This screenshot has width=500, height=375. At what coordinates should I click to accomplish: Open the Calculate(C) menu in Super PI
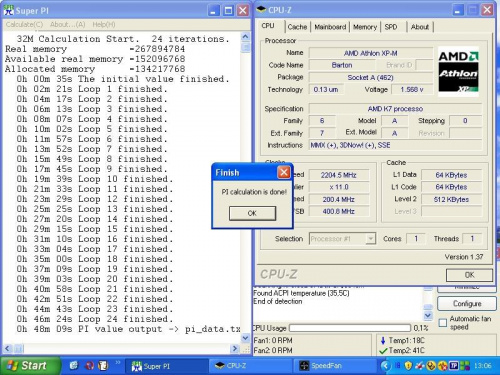point(24,24)
